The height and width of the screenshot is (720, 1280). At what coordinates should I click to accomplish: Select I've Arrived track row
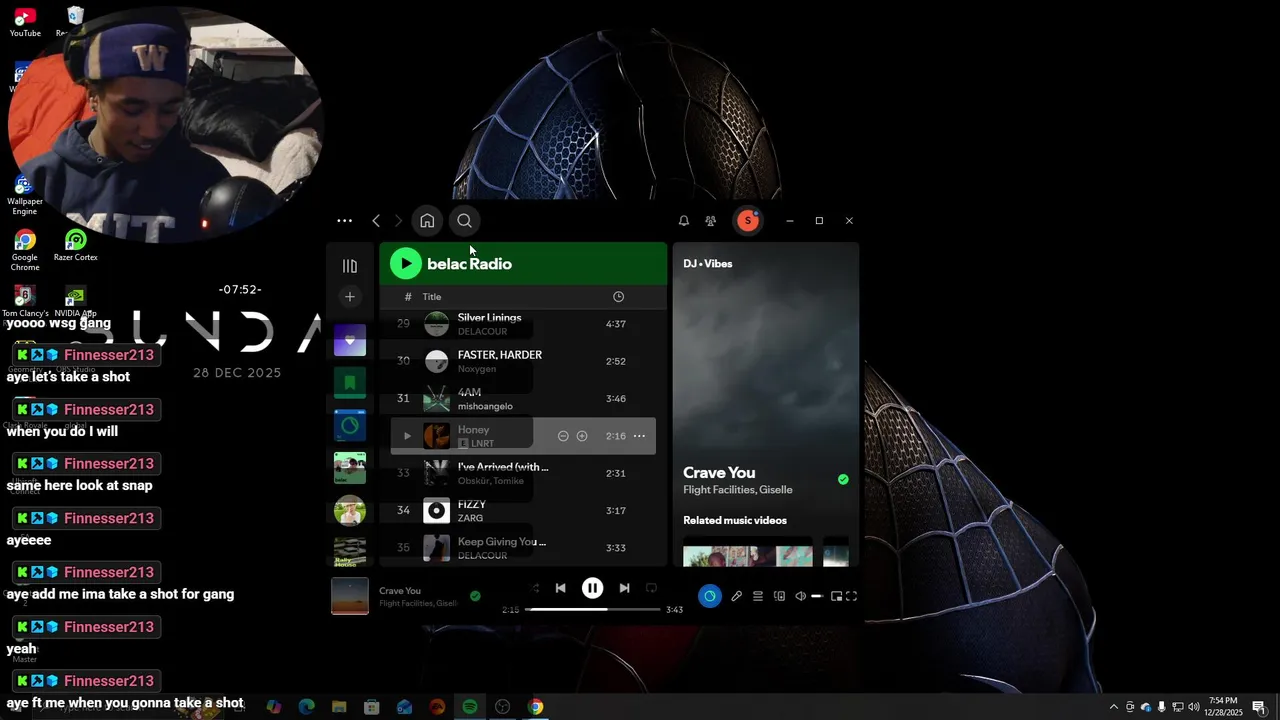tap(523, 473)
